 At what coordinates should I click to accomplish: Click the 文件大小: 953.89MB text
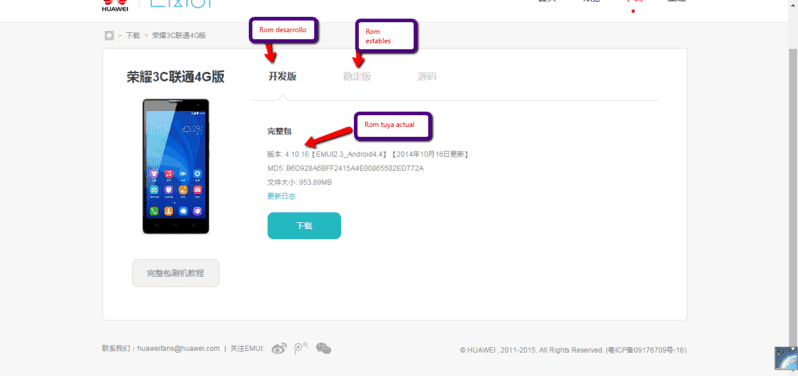(299, 182)
